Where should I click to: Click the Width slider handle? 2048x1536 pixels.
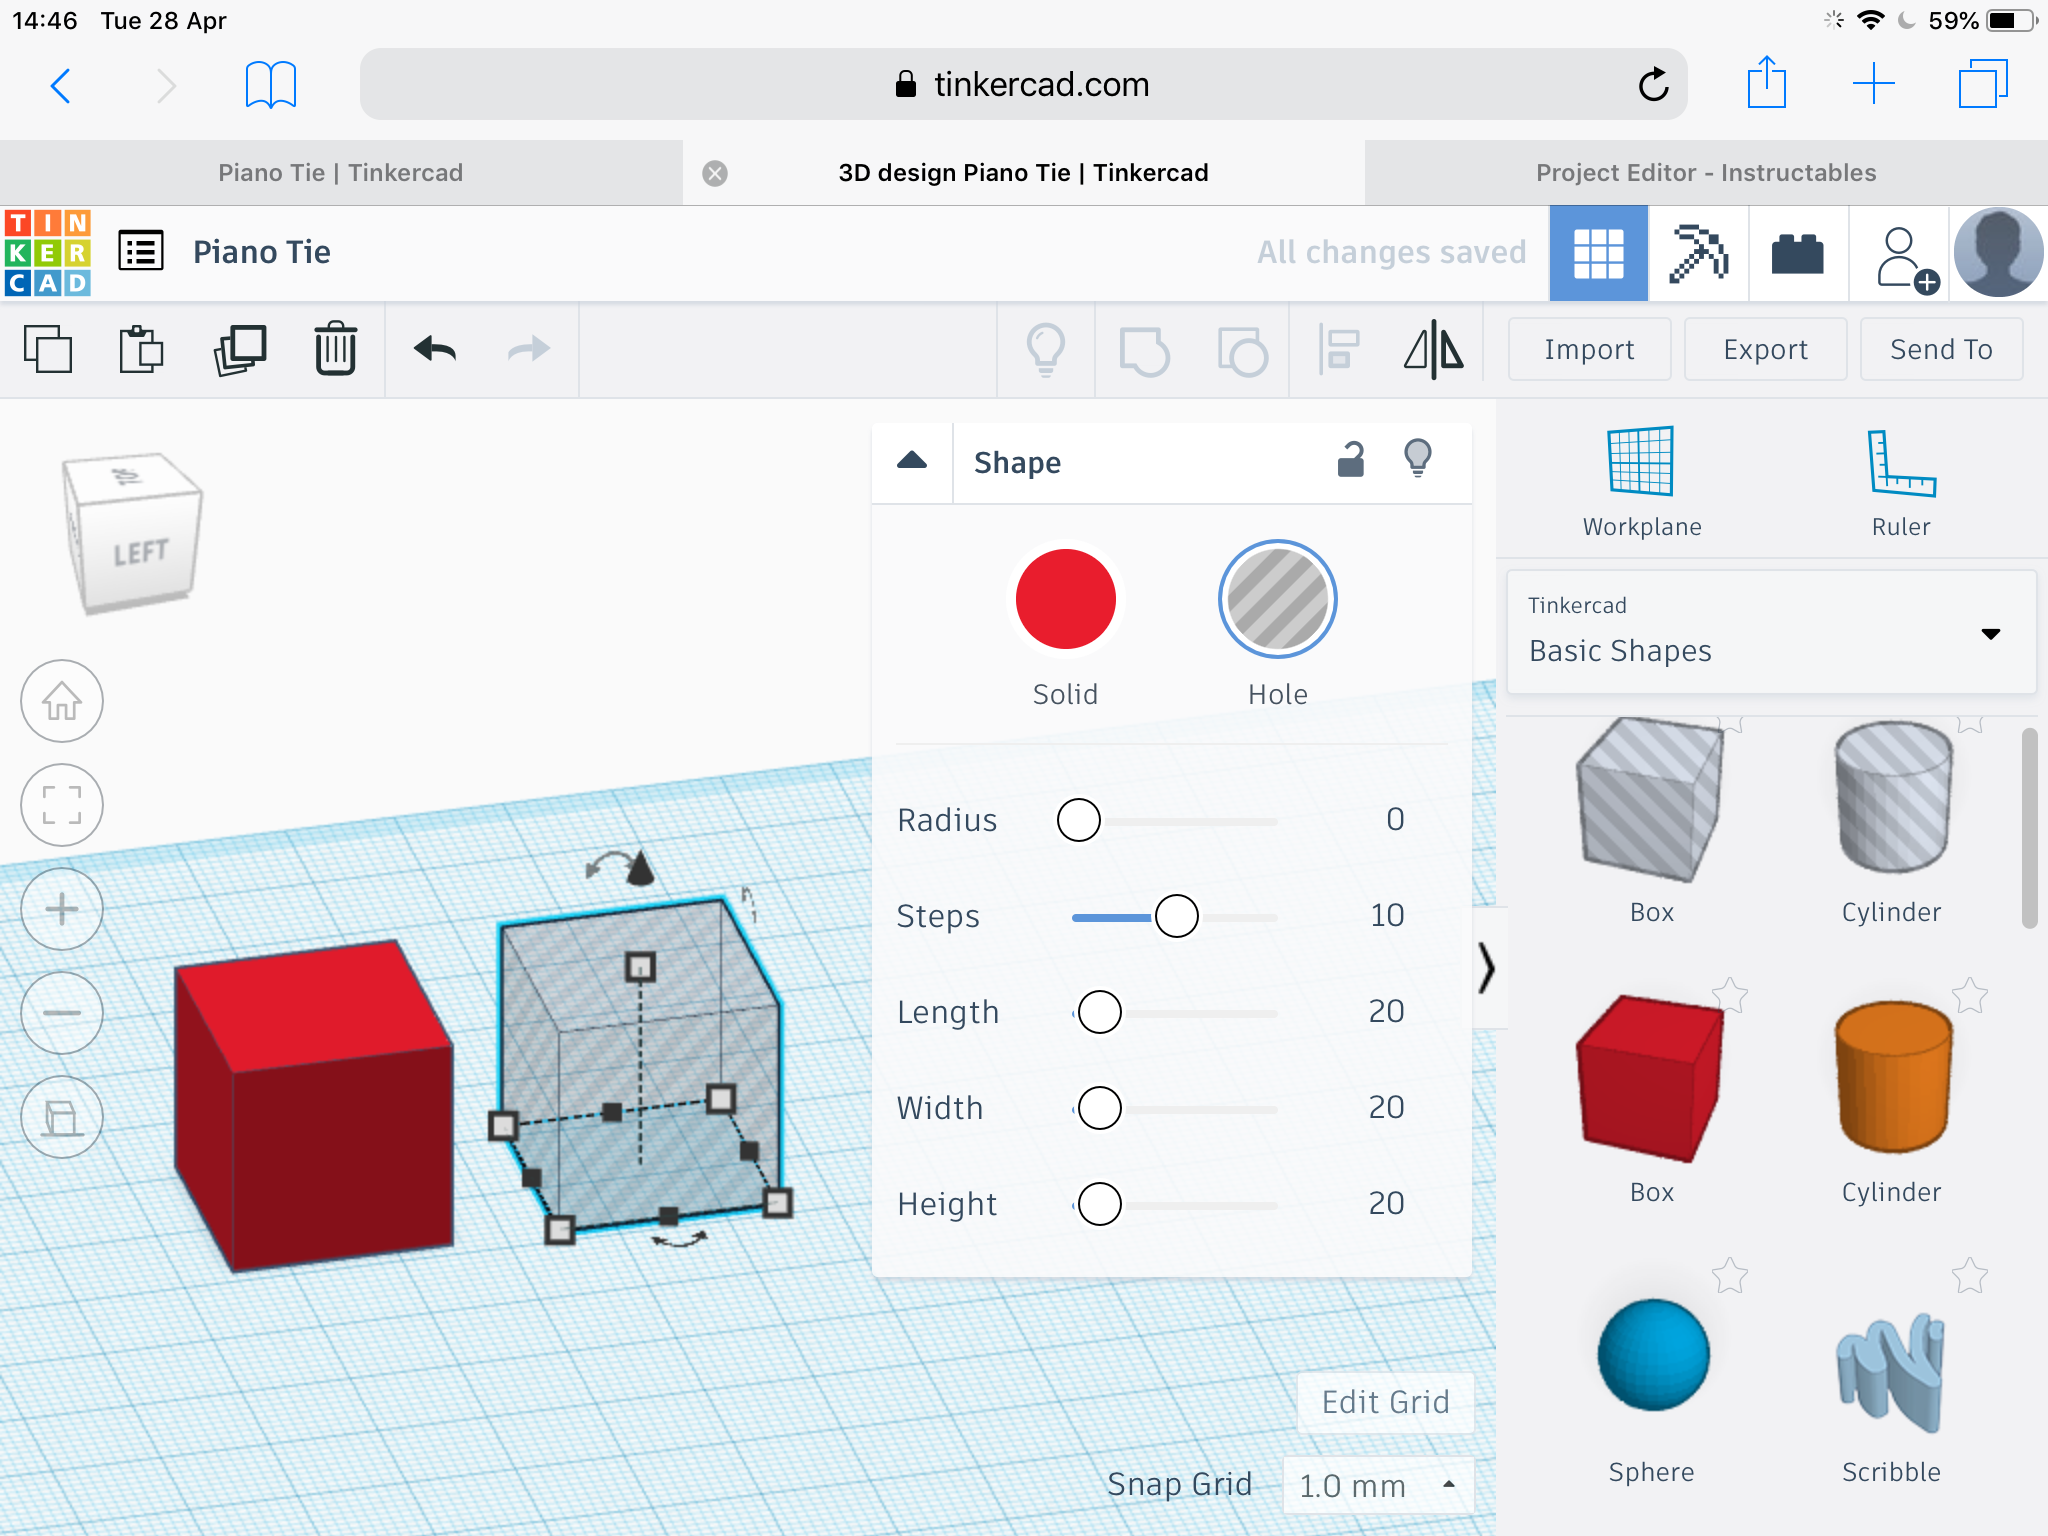[x=1100, y=1108]
